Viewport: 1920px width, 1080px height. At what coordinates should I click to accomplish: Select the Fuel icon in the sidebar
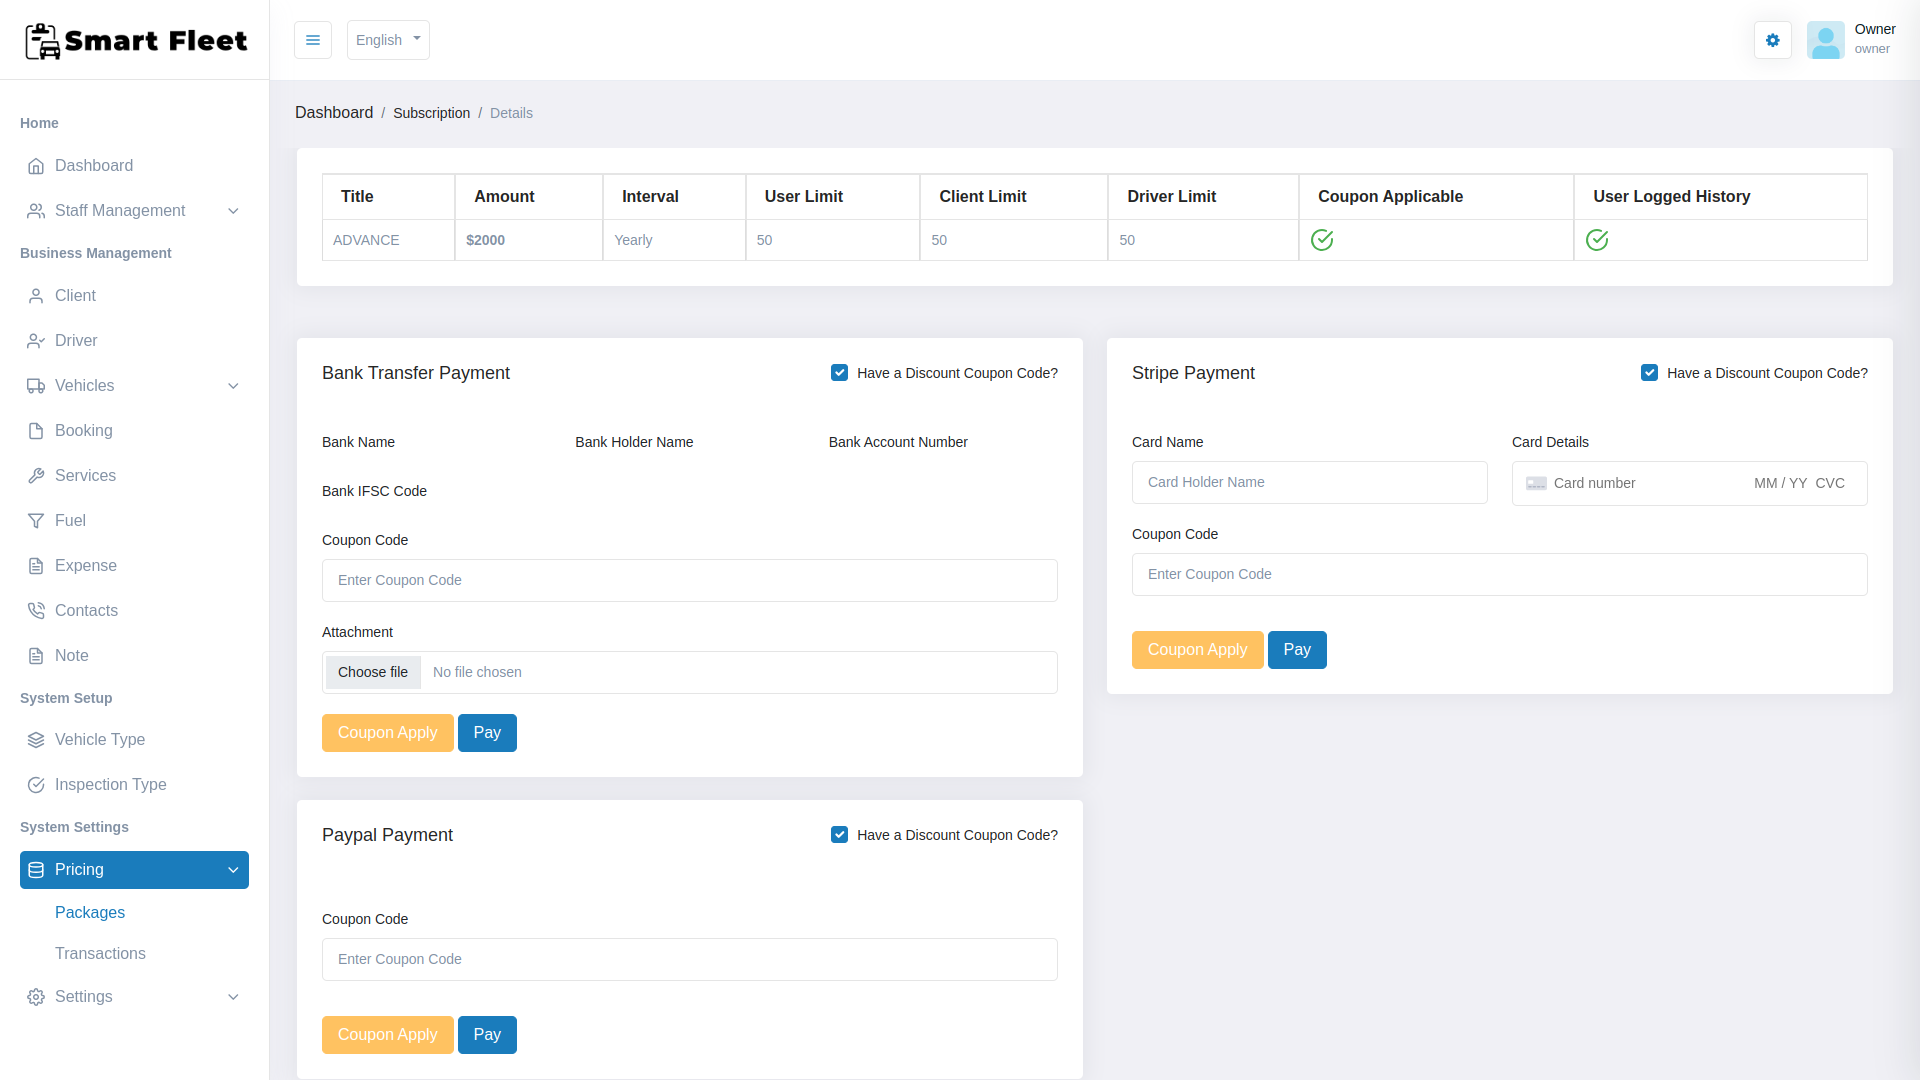(x=36, y=520)
